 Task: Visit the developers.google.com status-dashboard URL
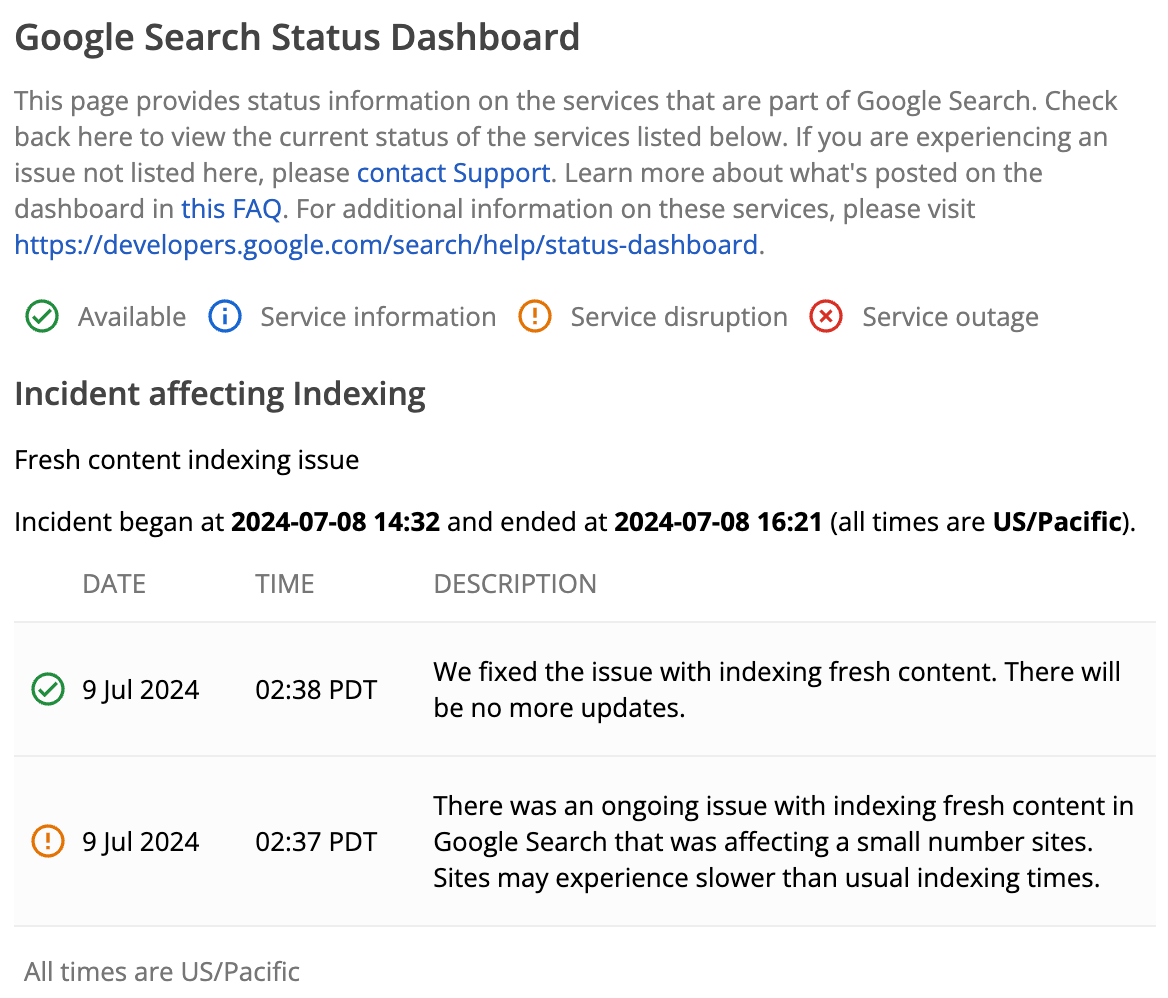tap(386, 245)
